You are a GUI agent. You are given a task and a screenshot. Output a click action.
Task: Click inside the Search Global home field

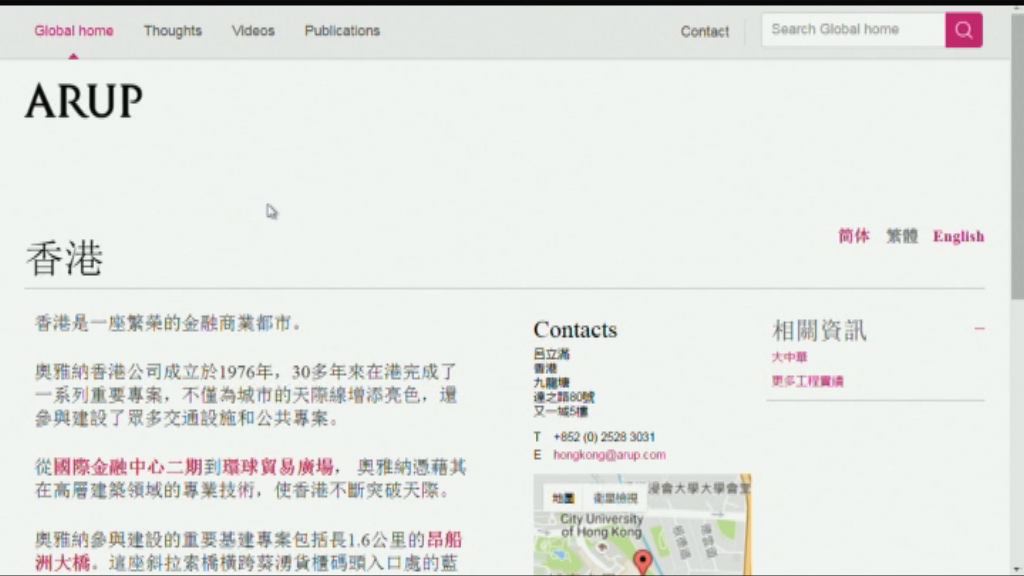pos(851,29)
